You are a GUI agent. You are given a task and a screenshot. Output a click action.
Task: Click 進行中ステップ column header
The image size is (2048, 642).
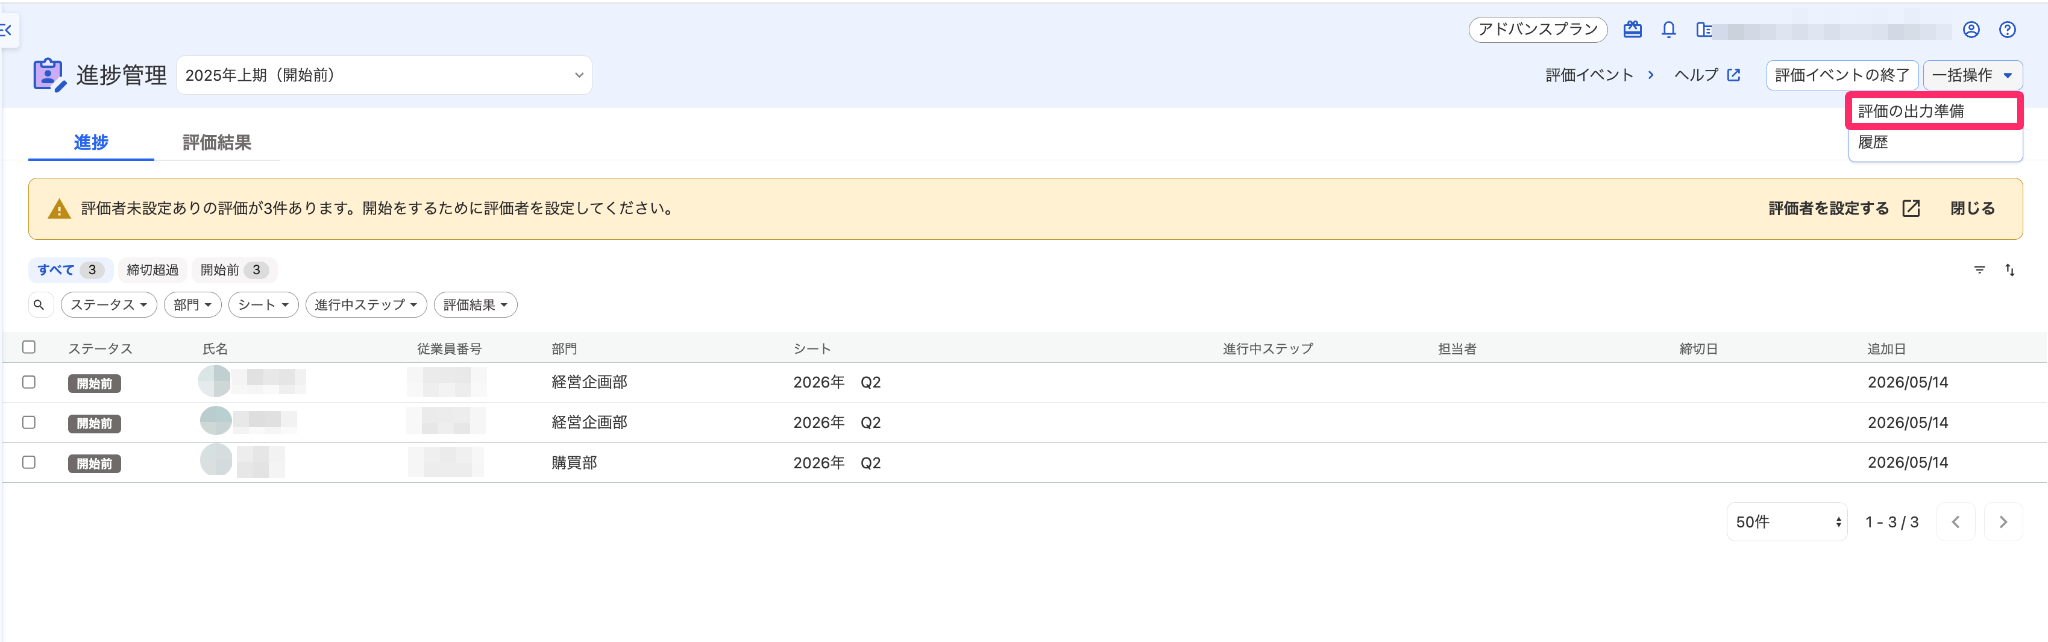tap(1267, 349)
